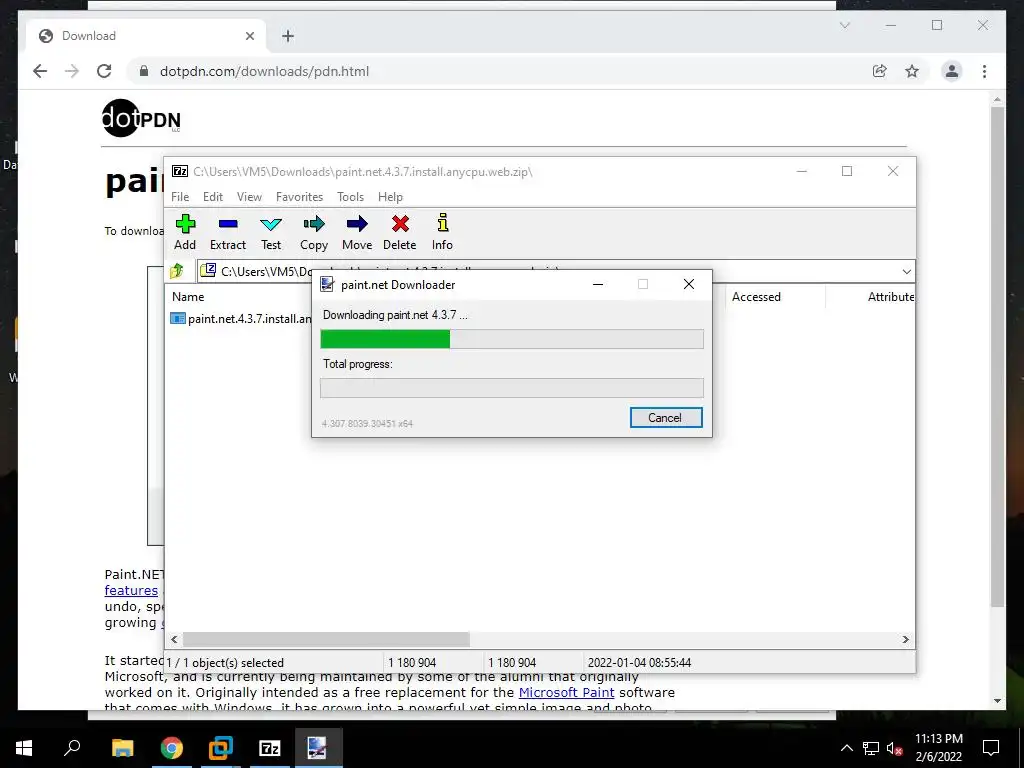
Task: Select the Download browser tab
Action: point(146,36)
